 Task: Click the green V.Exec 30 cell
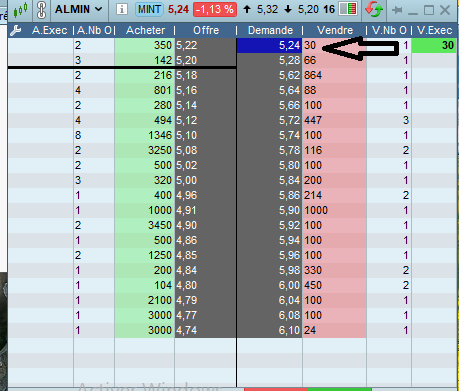tap(434, 45)
